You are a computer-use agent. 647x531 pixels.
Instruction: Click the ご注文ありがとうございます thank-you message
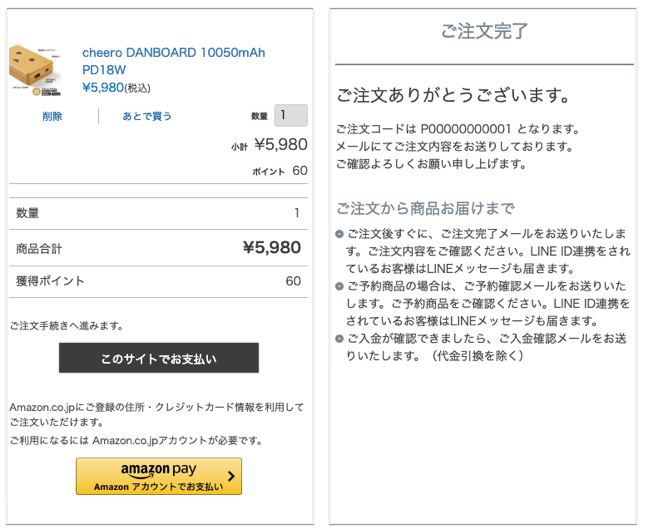(x=453, y=95)
